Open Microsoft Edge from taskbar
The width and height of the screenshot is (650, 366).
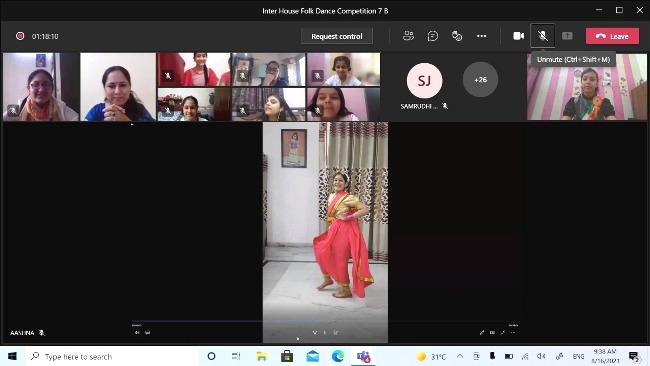(338, 356)
